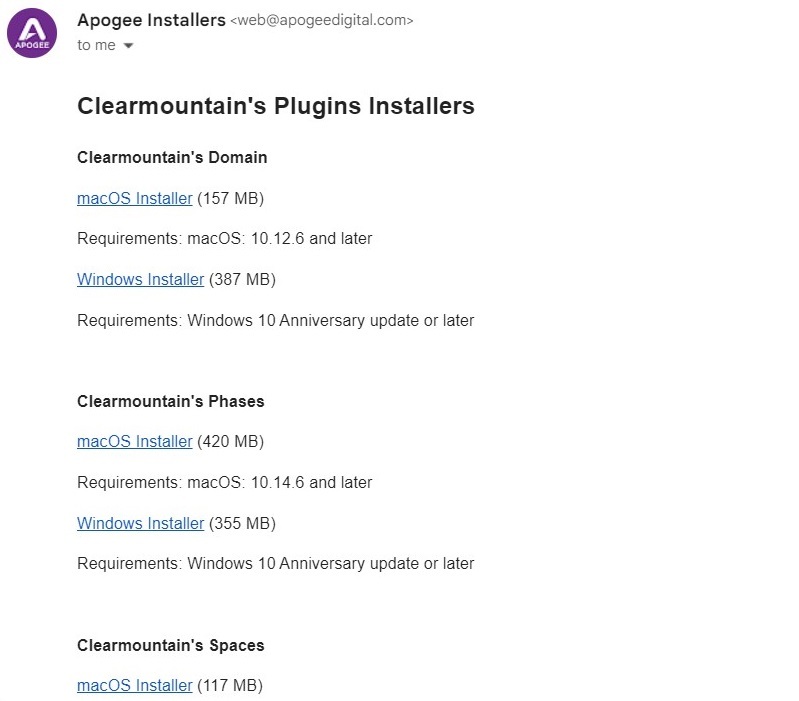Open Windows Installer link for Clearmountain's Domain

point(140,280)
